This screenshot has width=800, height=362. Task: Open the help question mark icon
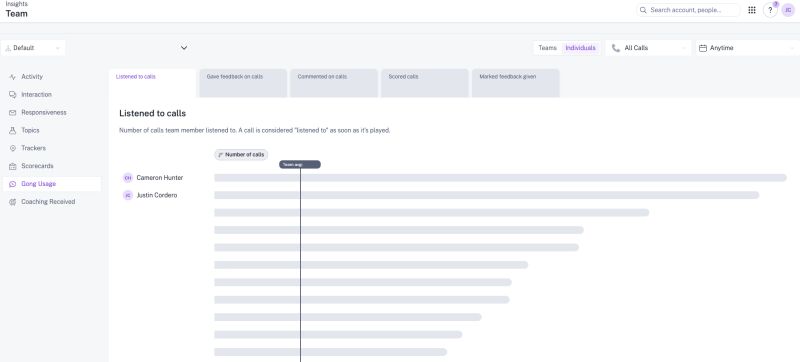click(770, 10)
